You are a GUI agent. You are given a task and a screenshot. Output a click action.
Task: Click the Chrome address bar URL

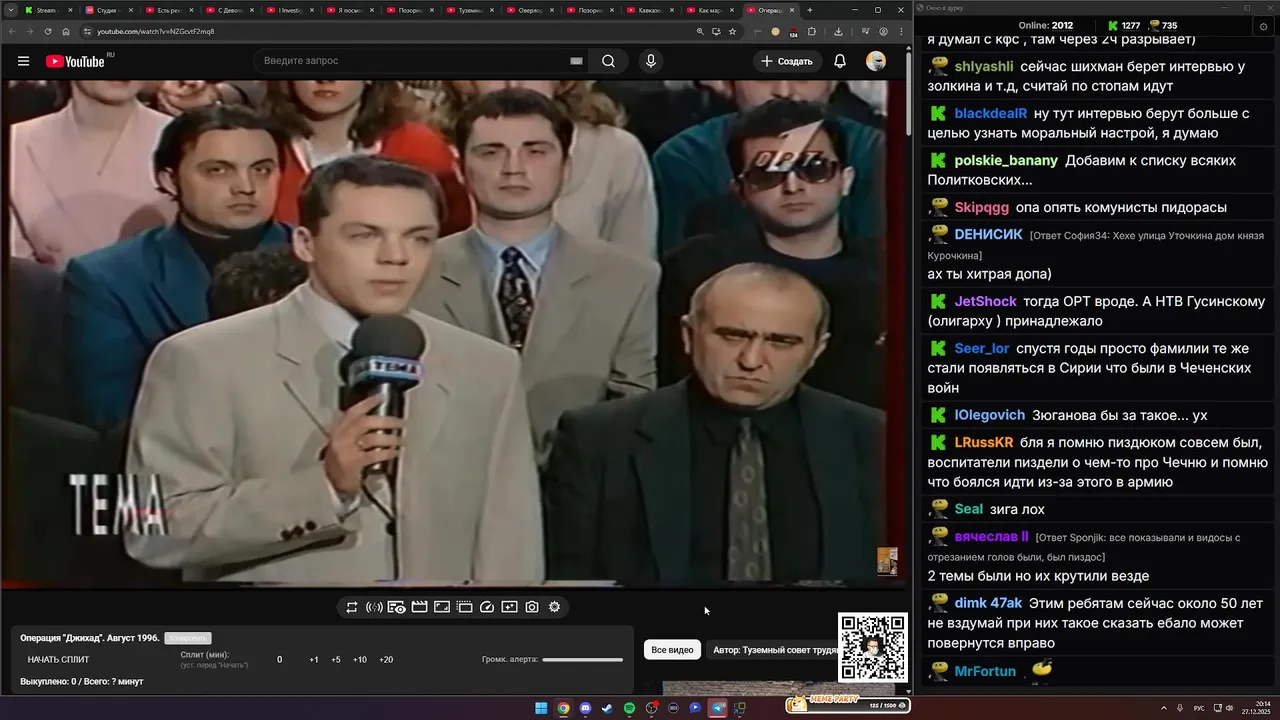[155, 31]
